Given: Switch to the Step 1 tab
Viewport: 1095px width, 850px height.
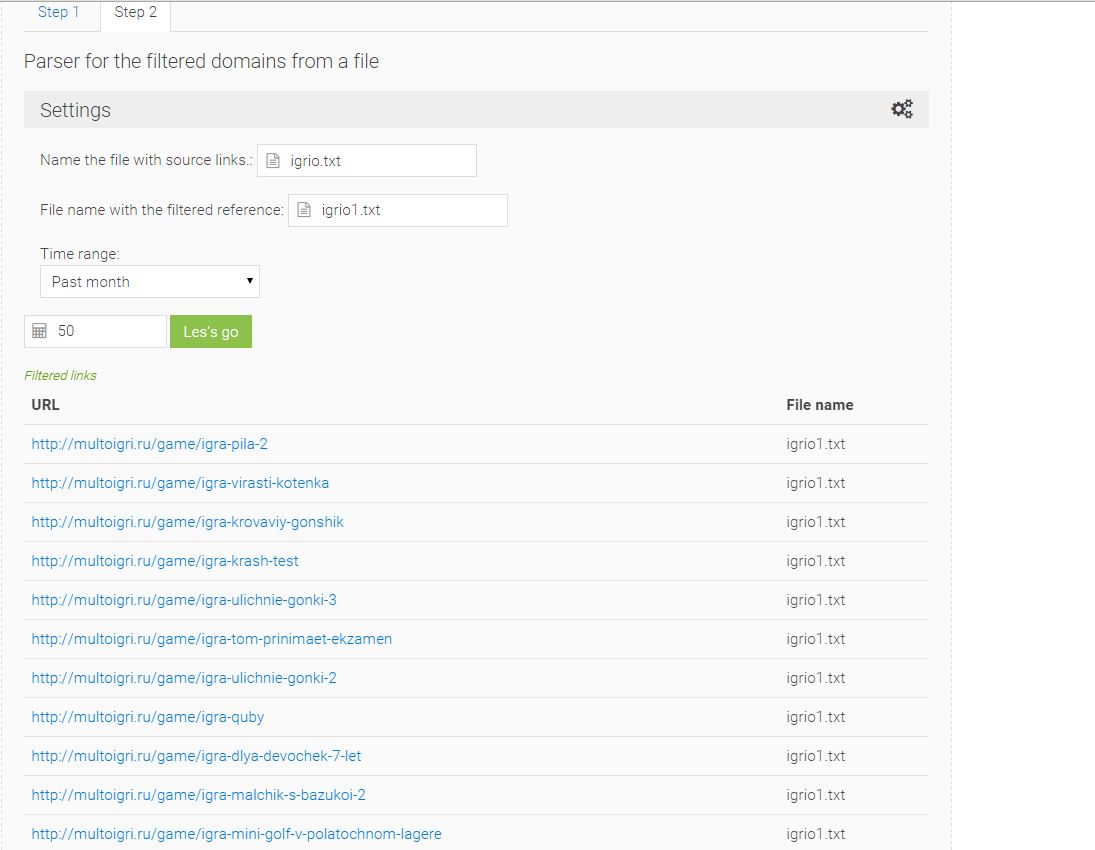Looking at the screenshot, I should point(59,13).
